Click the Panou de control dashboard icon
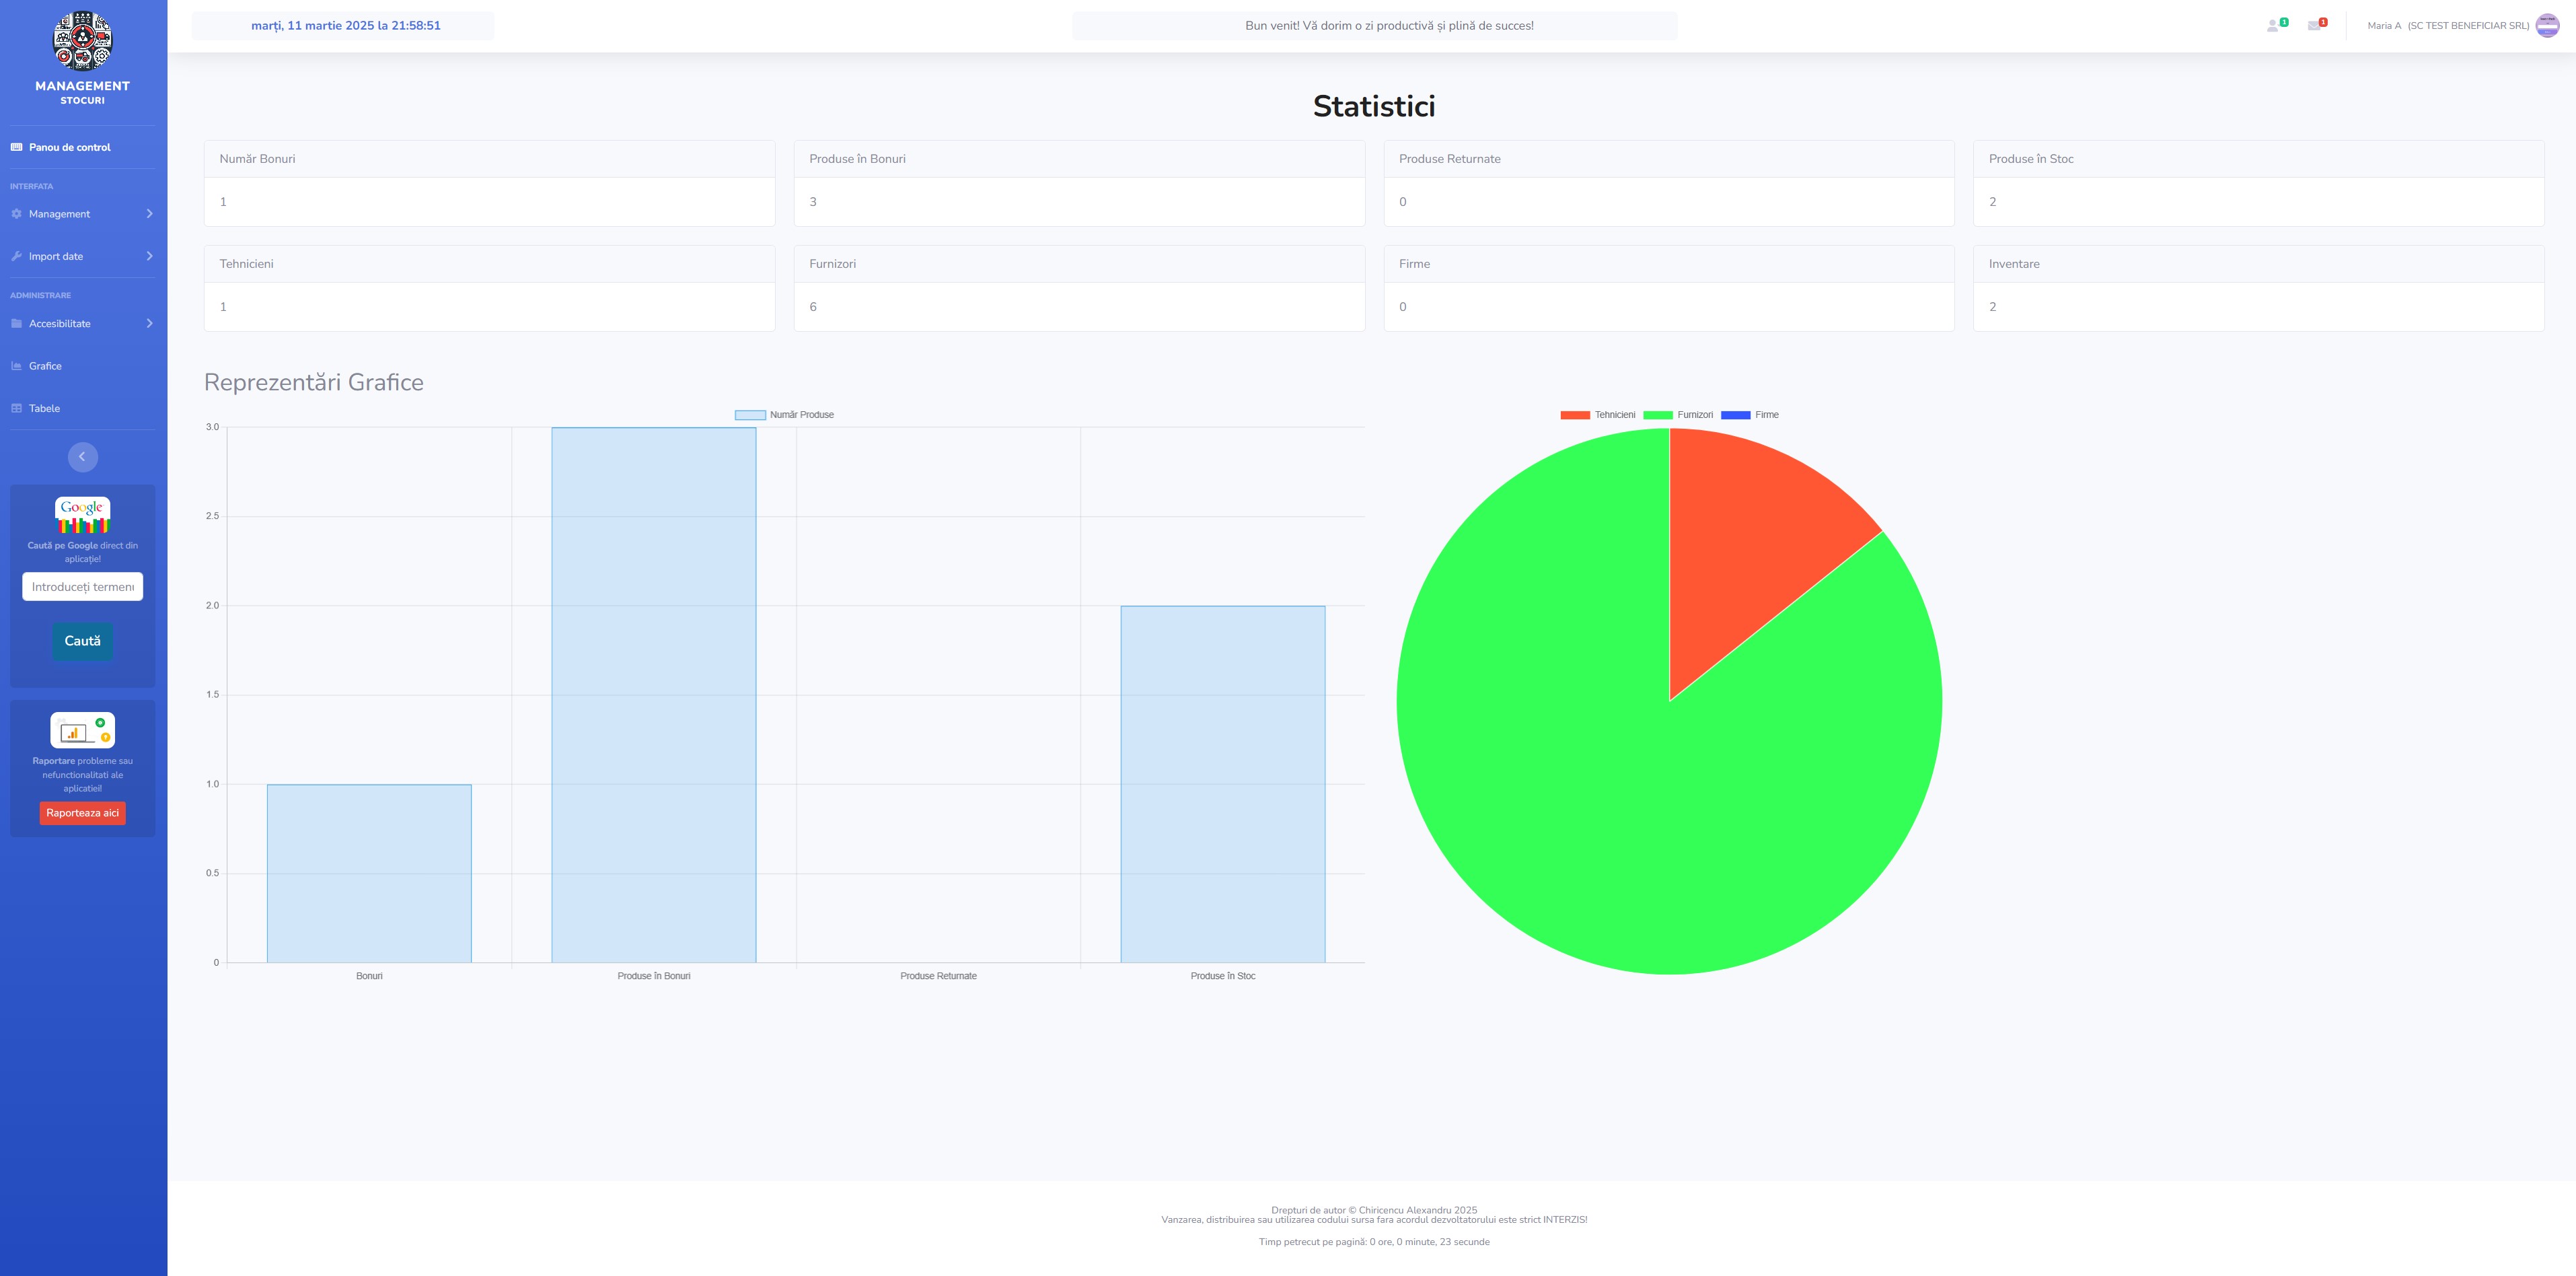Image resolution: width=2576 pixels, height=1276 pixels. 16,147
